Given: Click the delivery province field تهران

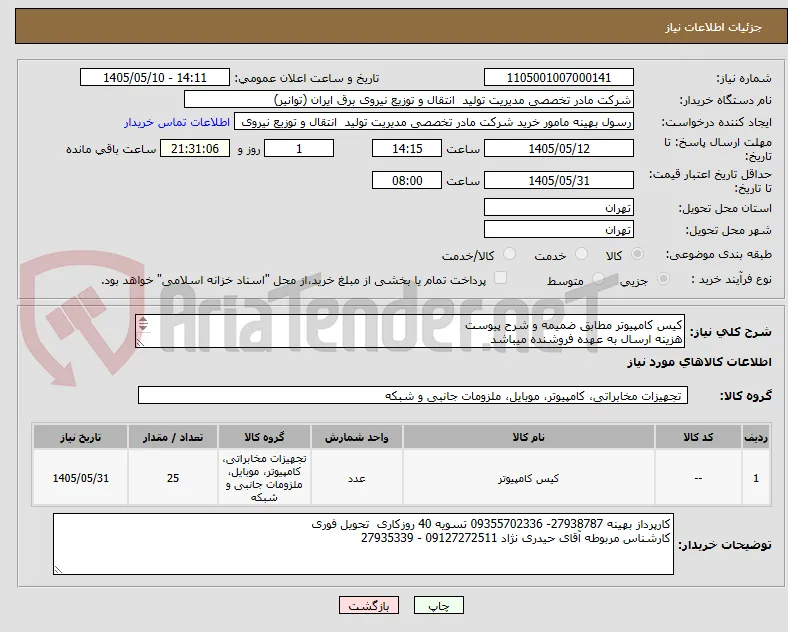Looking at the screenshot, I should pos(558,207).
